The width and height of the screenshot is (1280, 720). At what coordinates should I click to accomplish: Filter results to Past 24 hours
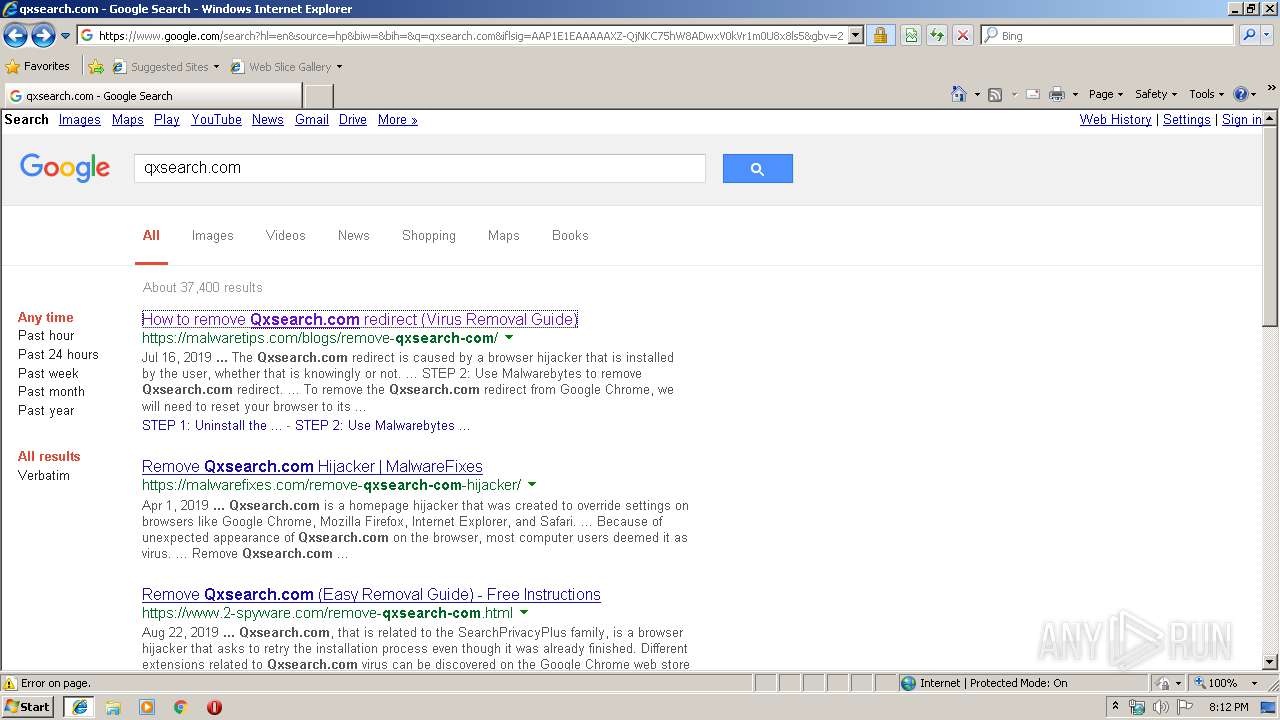coord(58,354)
